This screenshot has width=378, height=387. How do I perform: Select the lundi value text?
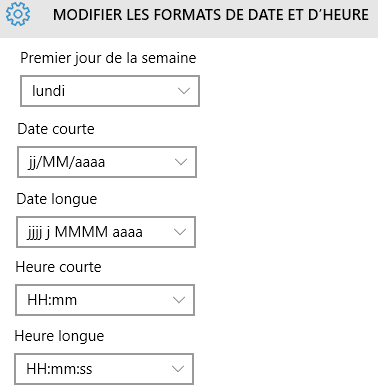(48, 91)
